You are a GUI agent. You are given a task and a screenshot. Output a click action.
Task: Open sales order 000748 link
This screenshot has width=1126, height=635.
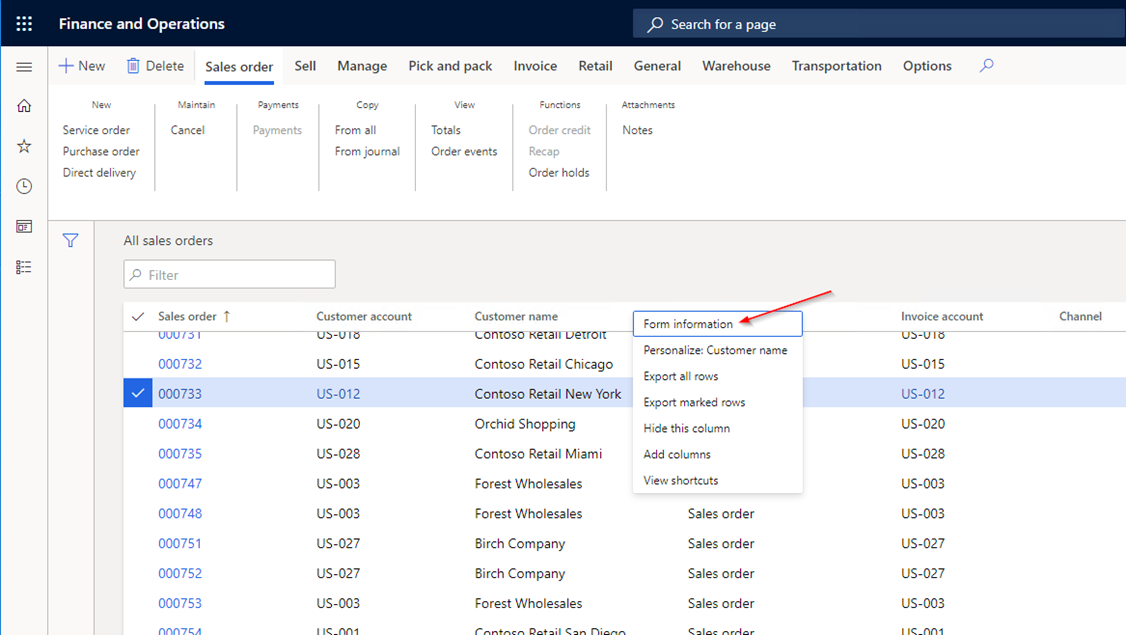pos(180,514)
